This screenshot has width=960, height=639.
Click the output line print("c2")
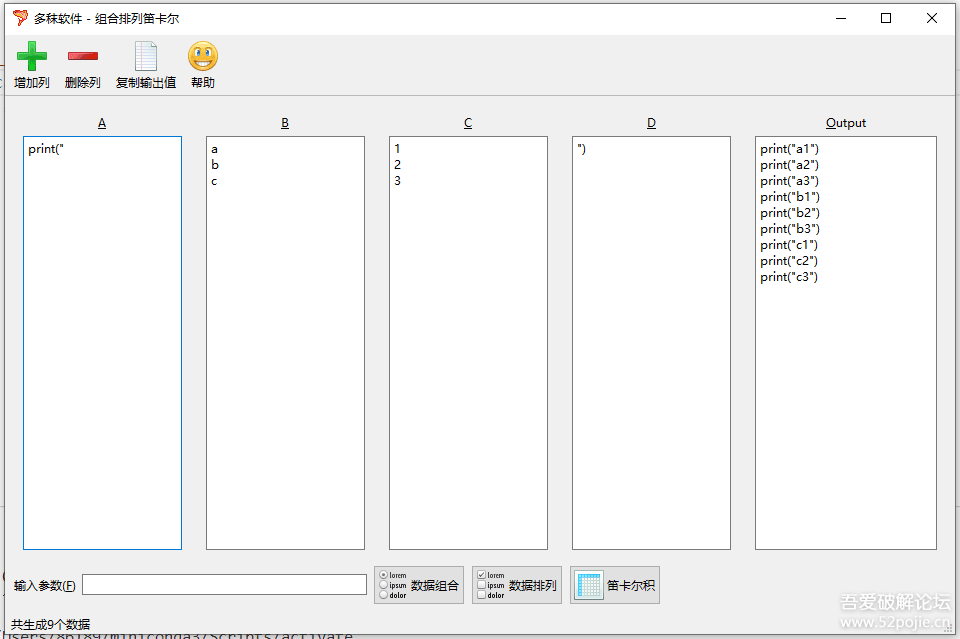(x=789, y=261)
